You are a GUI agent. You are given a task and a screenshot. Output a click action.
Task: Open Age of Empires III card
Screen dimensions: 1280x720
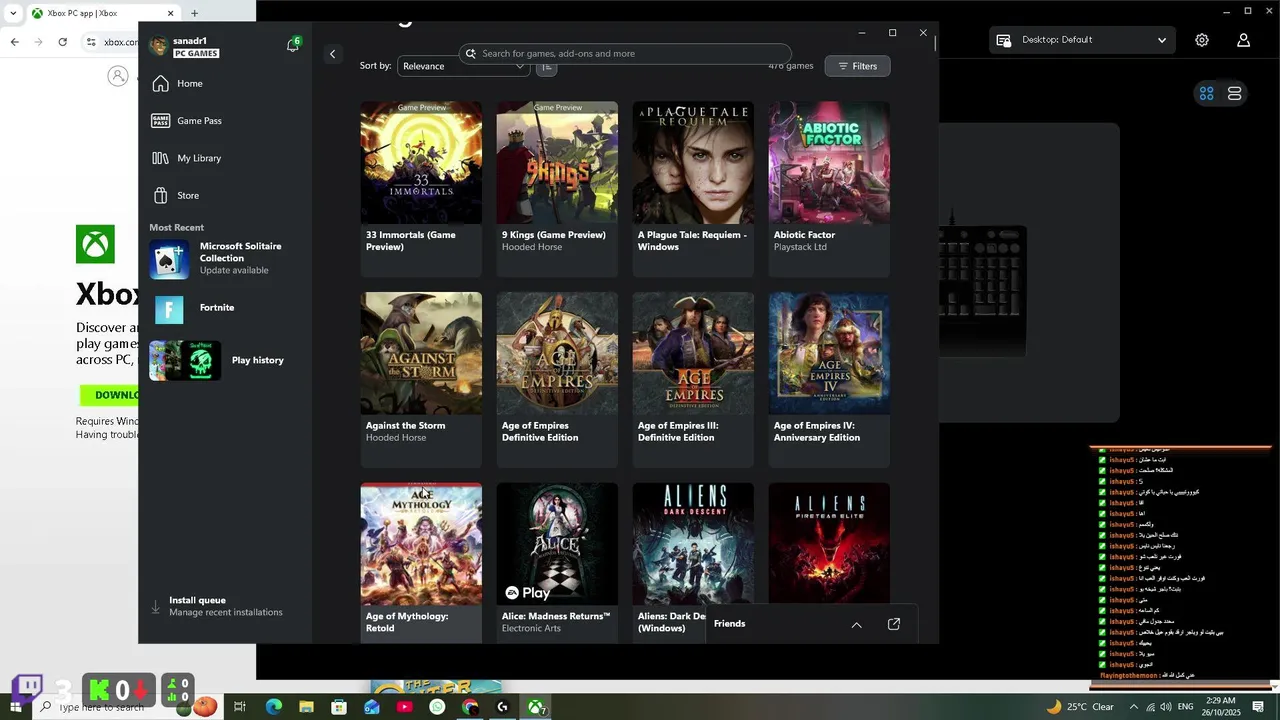click(693, 379)
